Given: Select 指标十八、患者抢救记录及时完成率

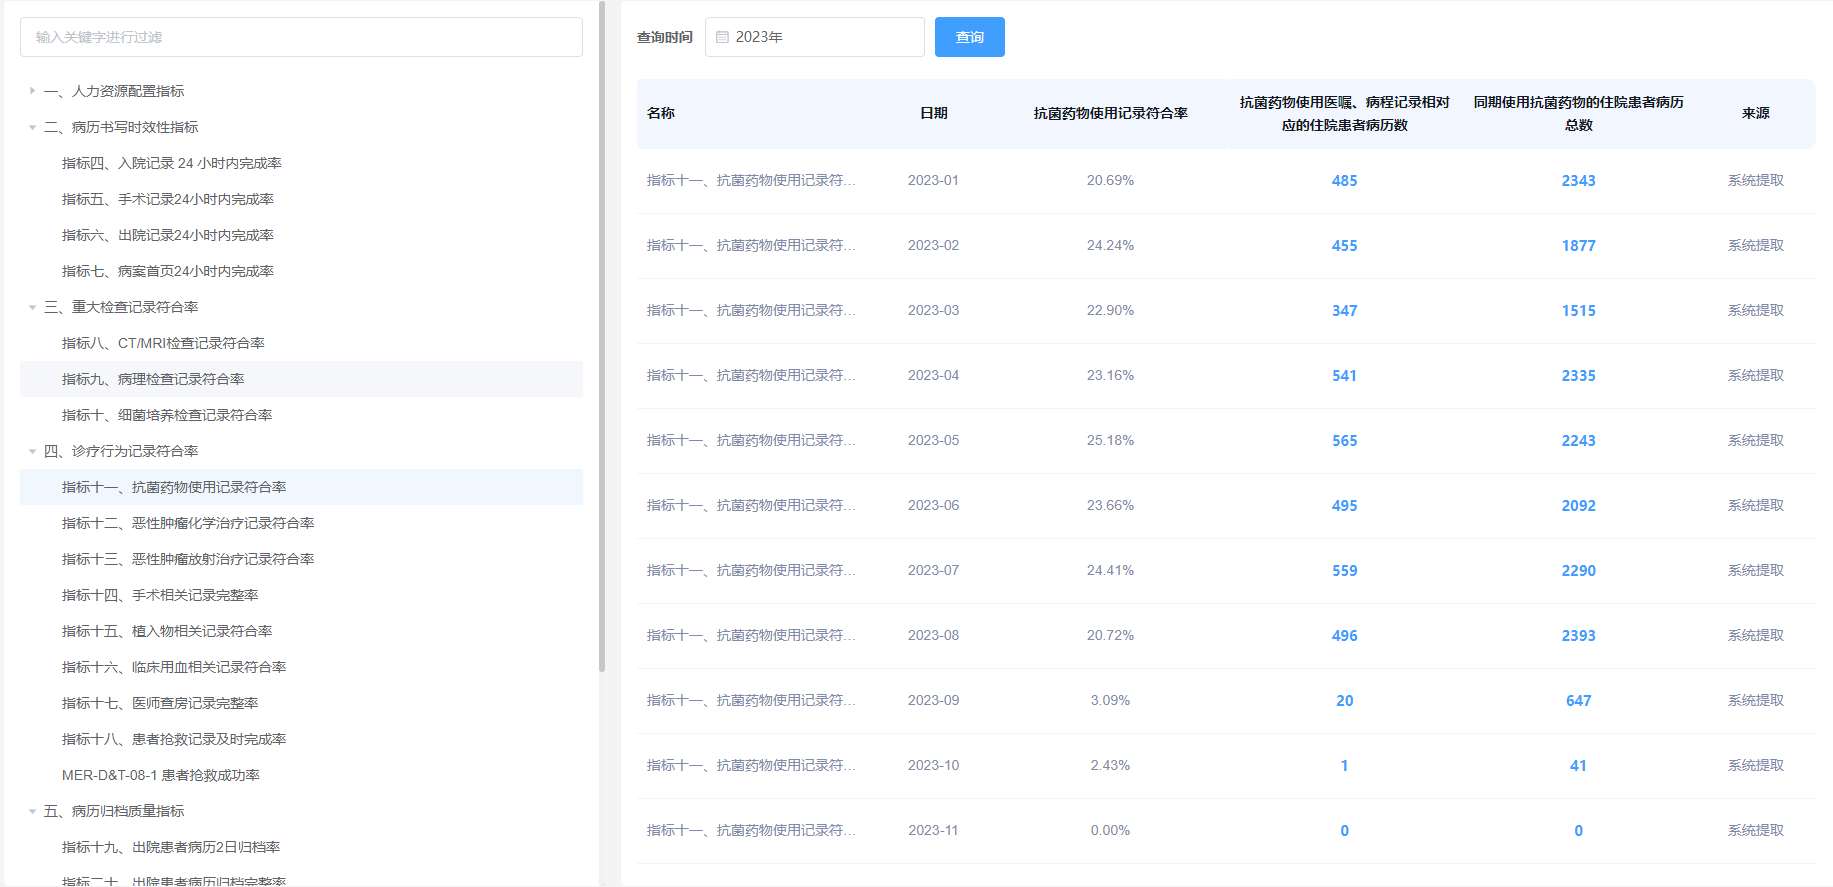Looking at the screenshot, I should pyautogui.click(x=174, y=739).
